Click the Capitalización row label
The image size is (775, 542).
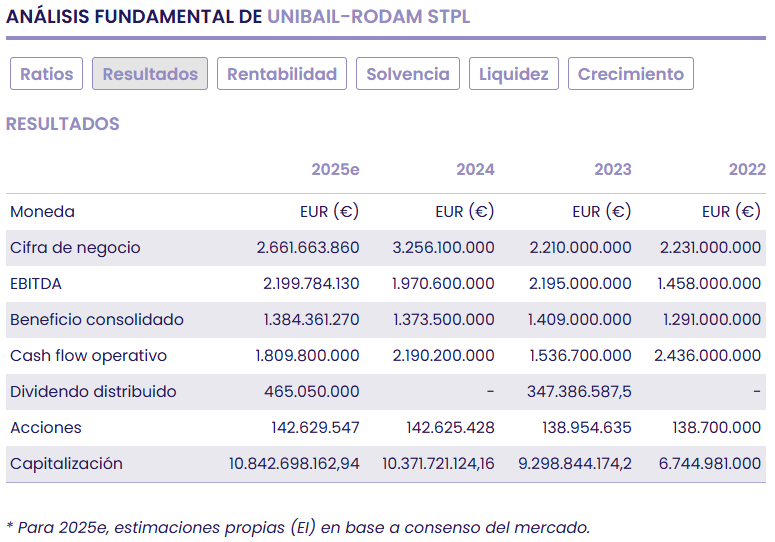point(66,464)
